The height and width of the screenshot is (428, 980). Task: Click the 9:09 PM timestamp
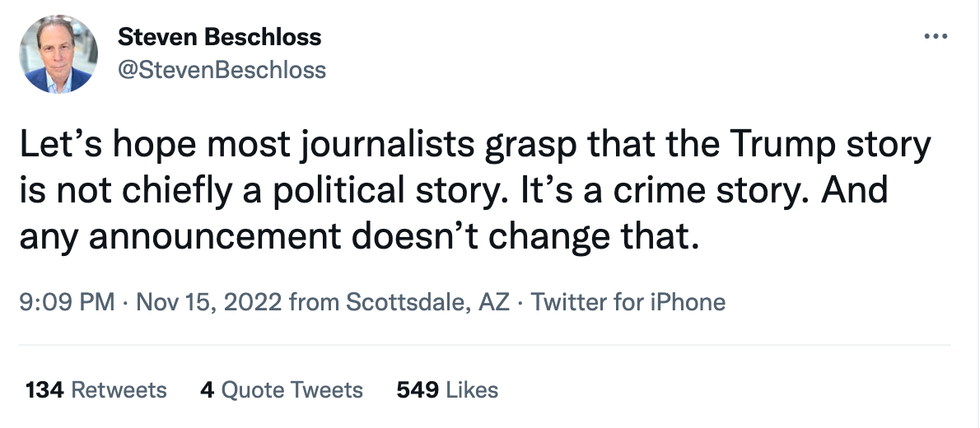[67, 302]
